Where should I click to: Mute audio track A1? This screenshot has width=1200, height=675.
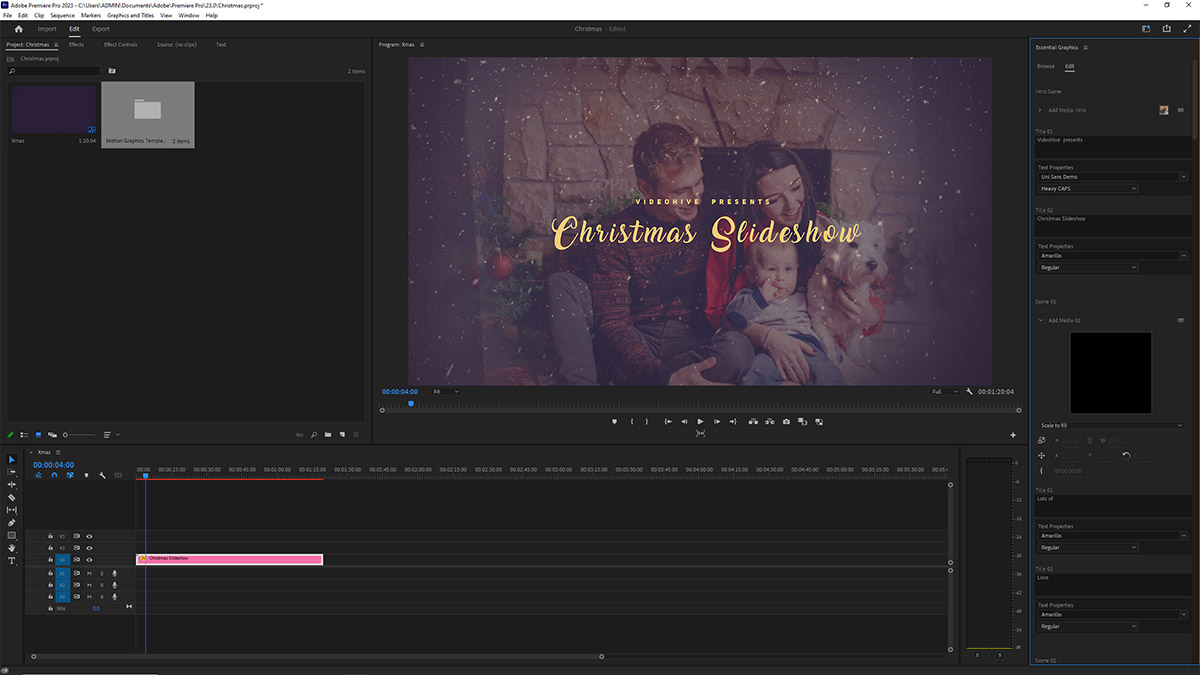pyautogui.click(x=89, y=573)
